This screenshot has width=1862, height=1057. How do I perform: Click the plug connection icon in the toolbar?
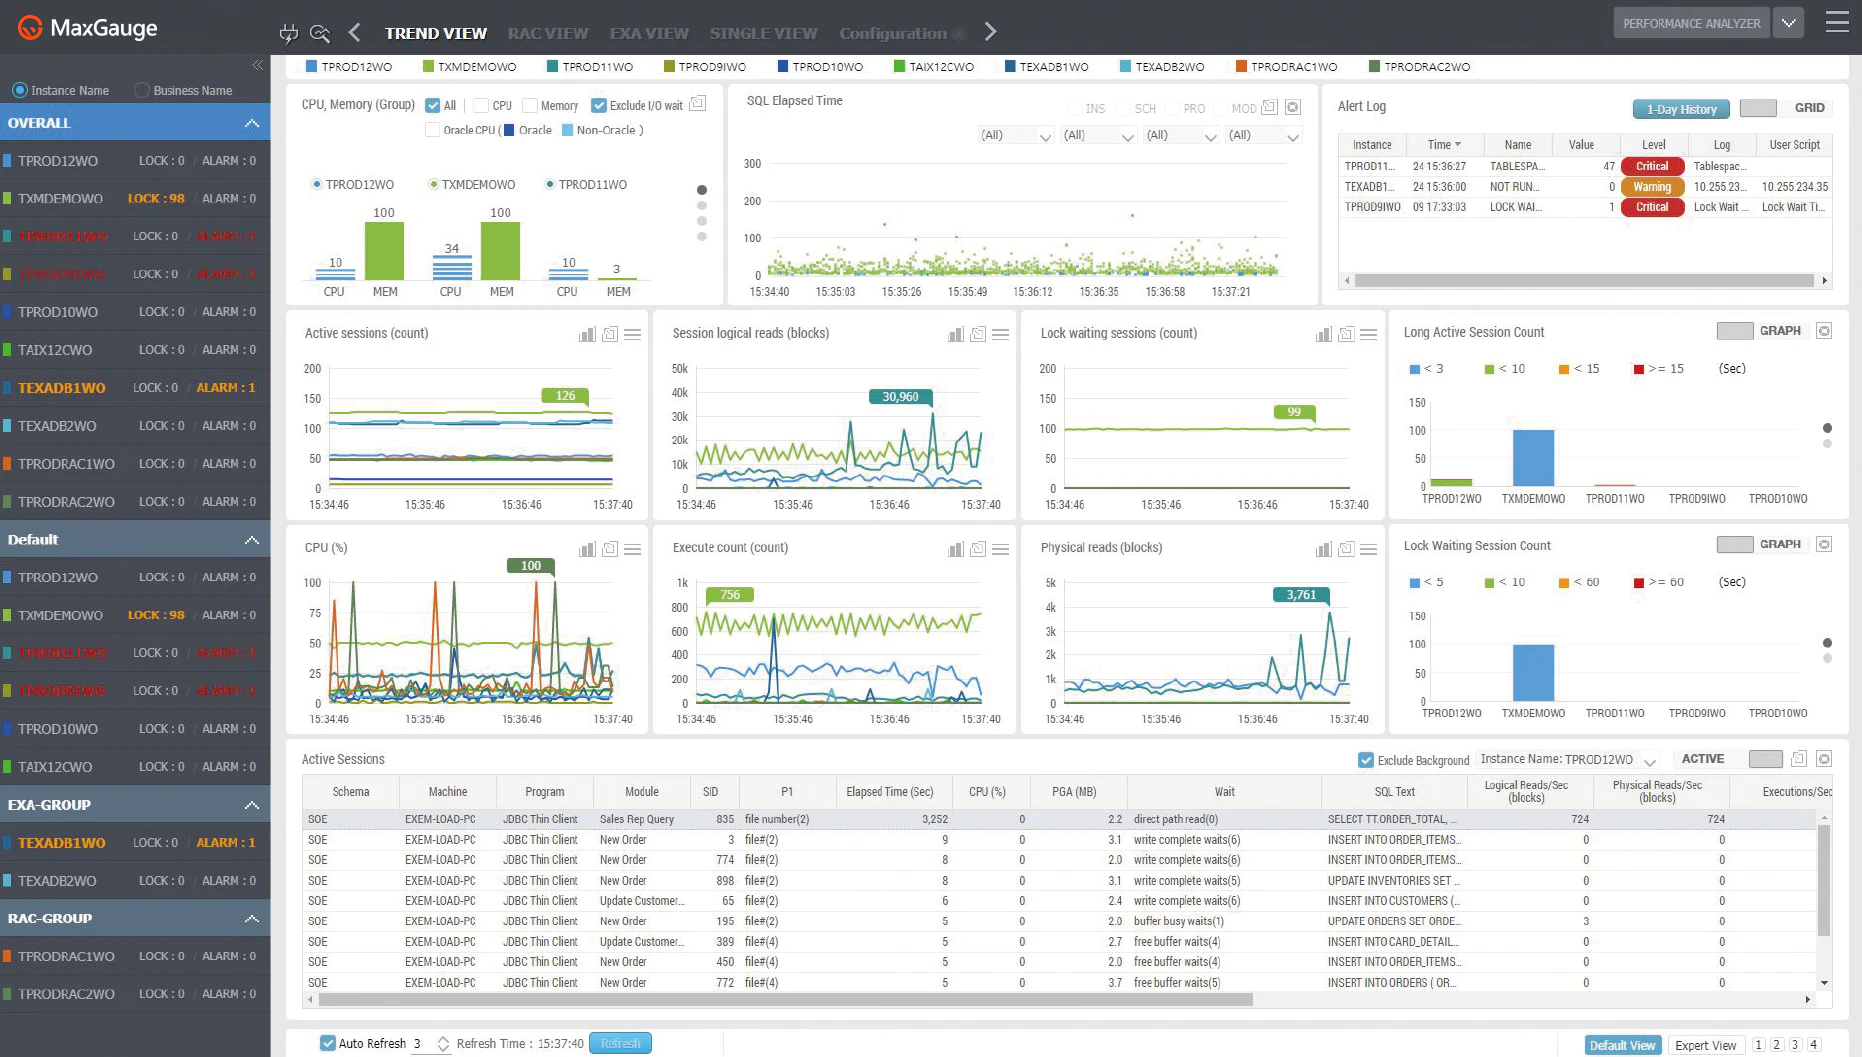[x=289, y=32]
